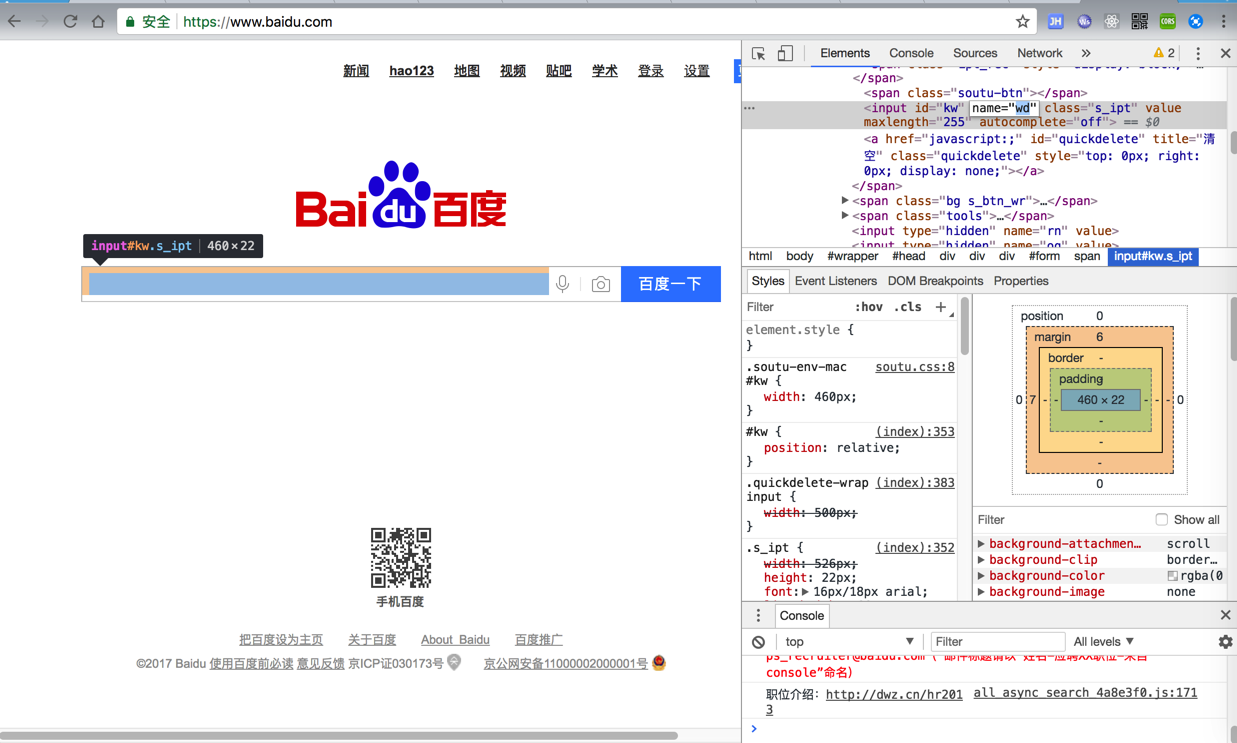
Task: Close the DevTools panel
Action: pos(1225,53)
